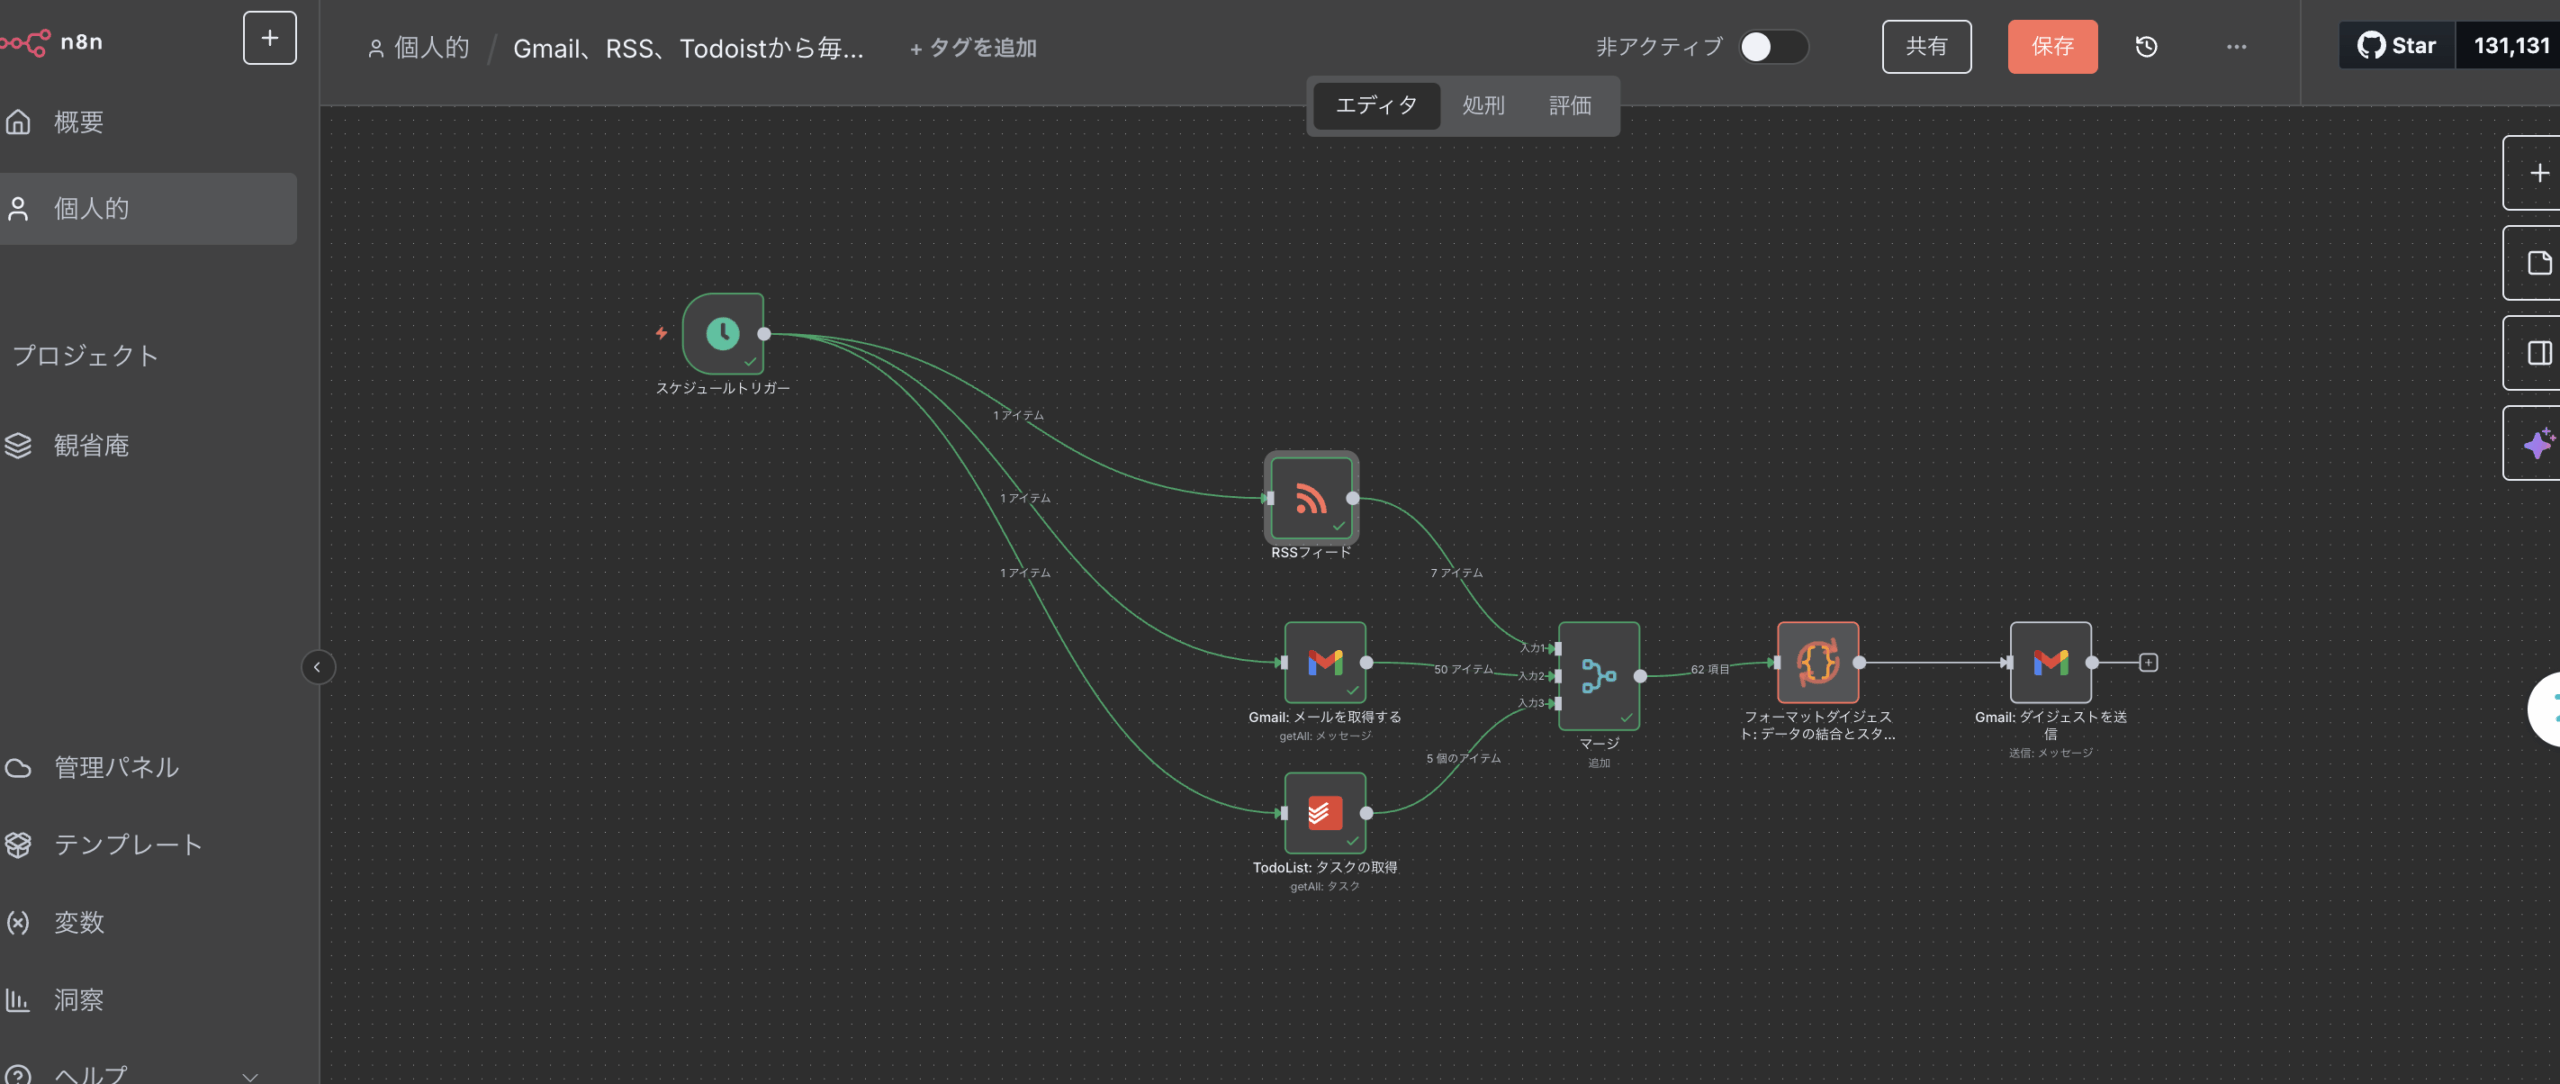Click the n8n logo
2560x1084 pixels.
point(52,42)
